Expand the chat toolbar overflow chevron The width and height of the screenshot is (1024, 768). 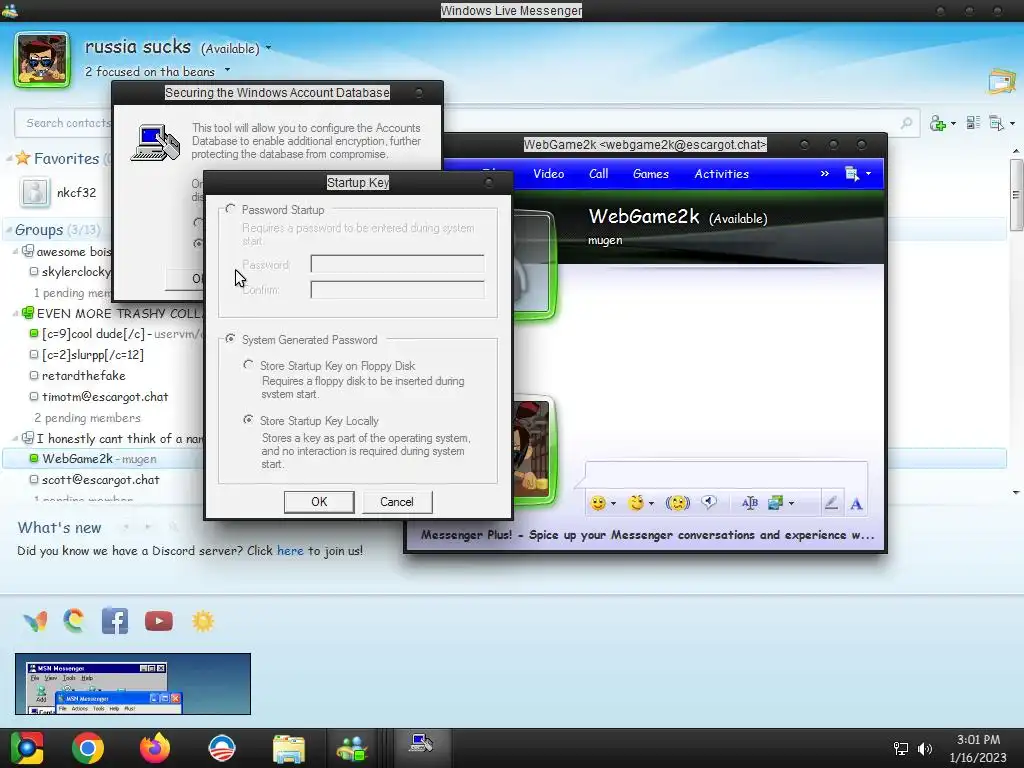pyautogui.click(x=825, y=174)
